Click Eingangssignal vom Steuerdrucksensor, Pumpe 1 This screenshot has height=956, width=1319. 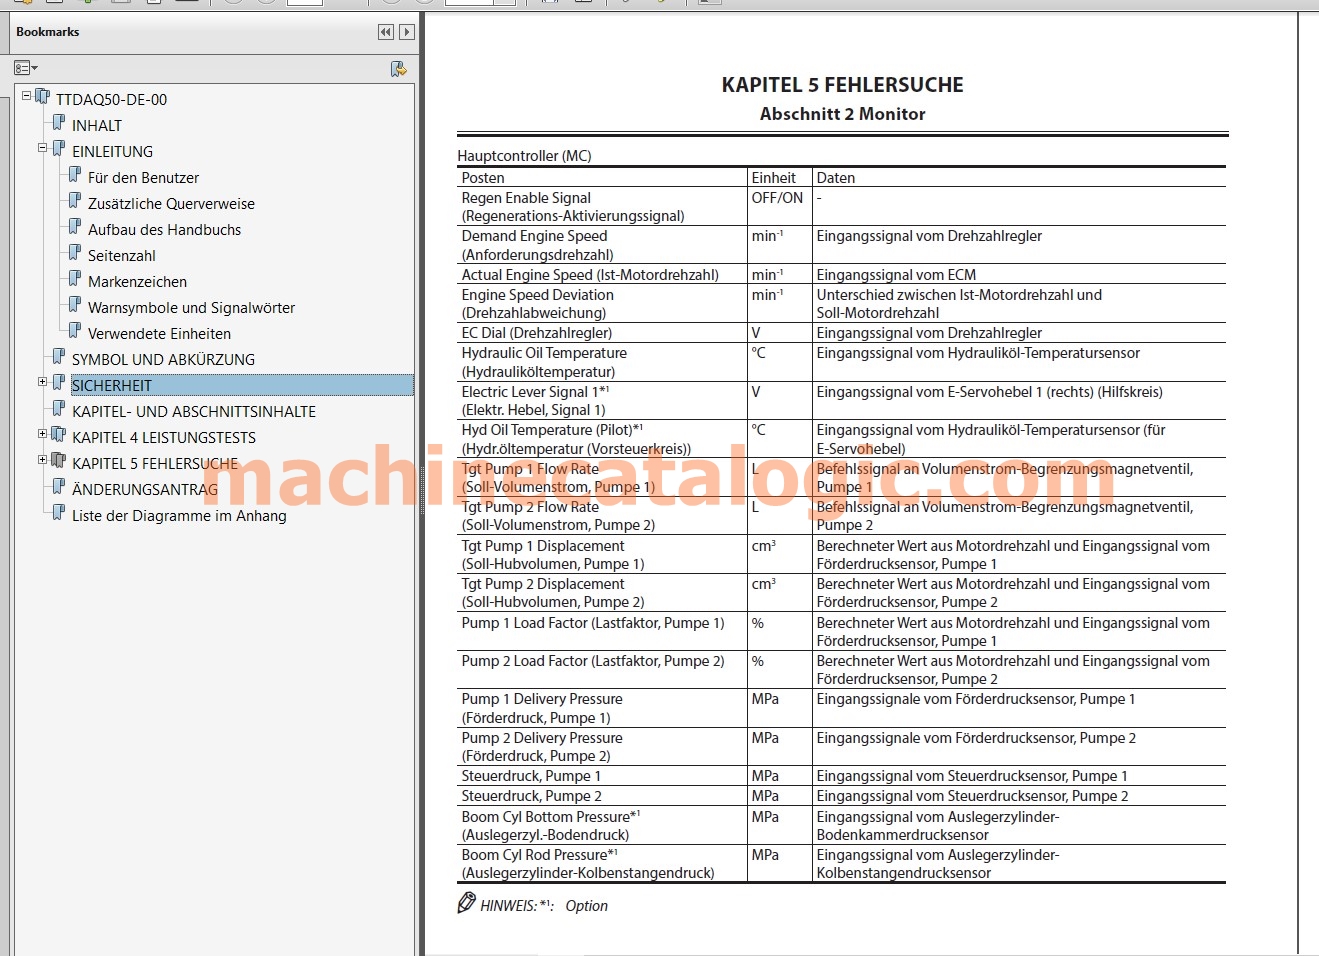972,776
